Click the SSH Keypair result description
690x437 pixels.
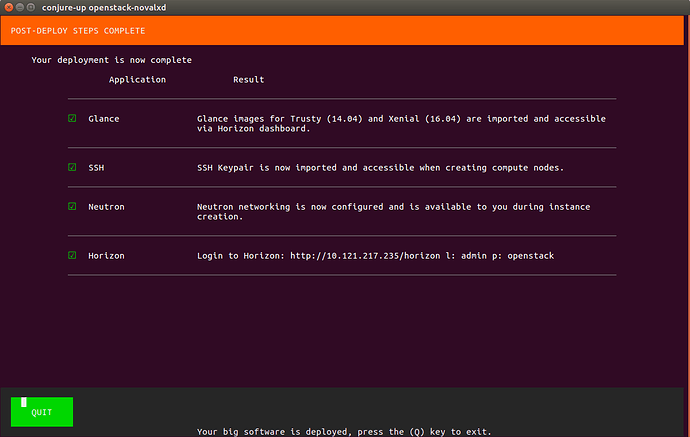click(380, 168)
